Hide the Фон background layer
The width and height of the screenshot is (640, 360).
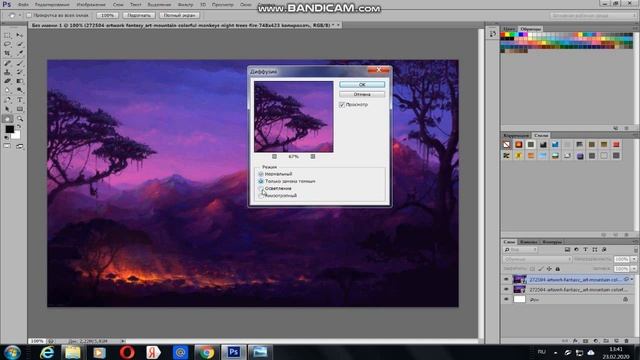click(x=506, y=299)
